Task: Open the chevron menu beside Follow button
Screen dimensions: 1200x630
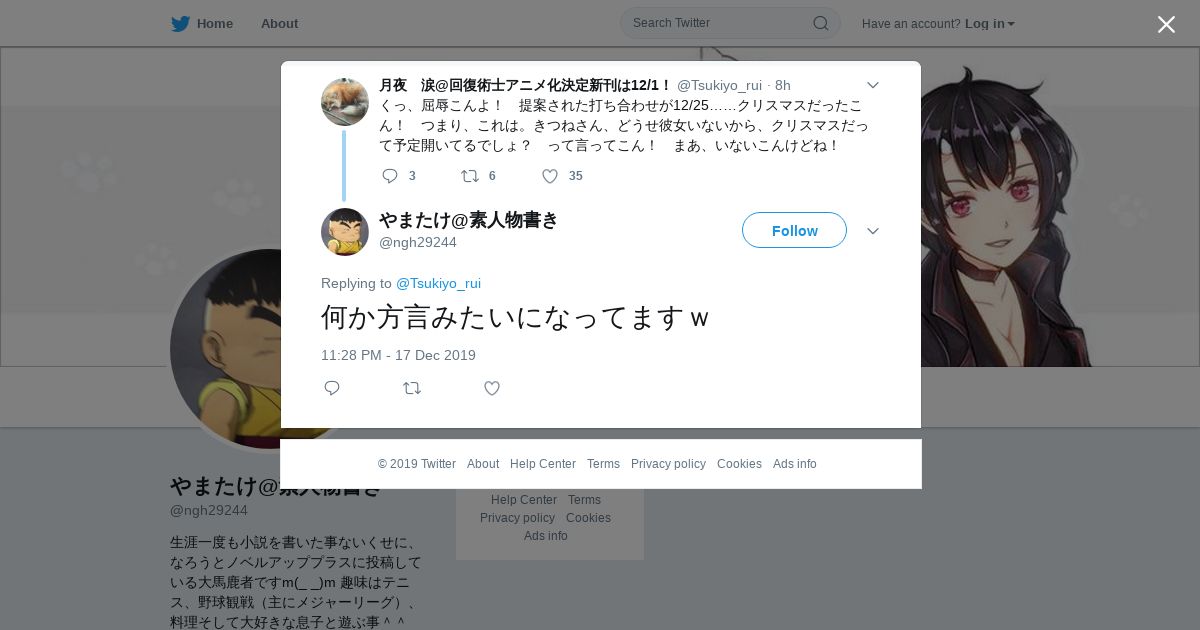Action: point(872,231)
